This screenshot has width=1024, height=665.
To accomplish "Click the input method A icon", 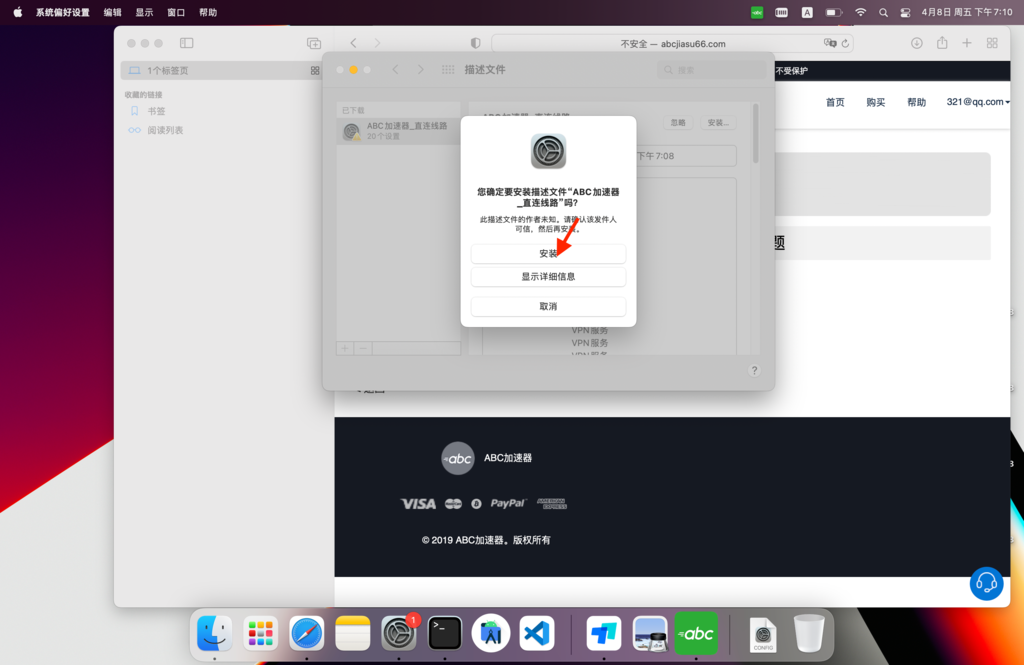I will click(x=807, y=12).
